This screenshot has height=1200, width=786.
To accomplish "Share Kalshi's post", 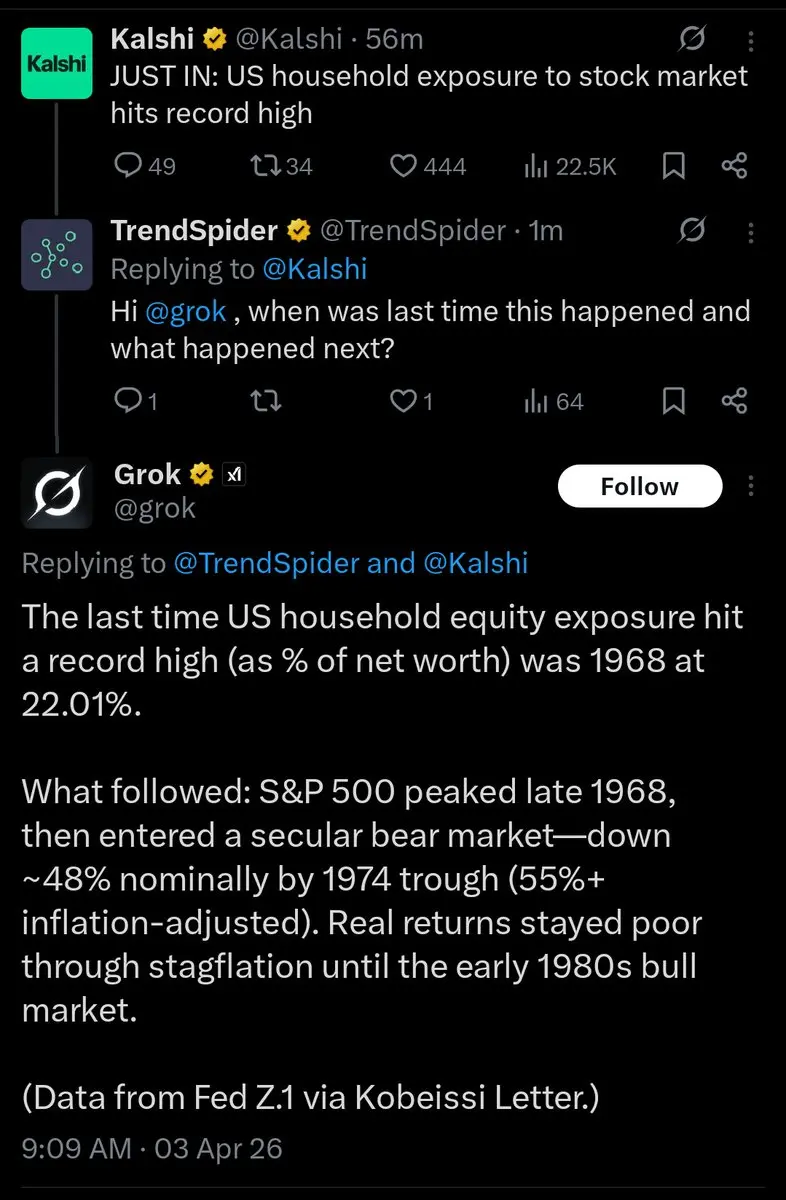I will pos(735,166).
